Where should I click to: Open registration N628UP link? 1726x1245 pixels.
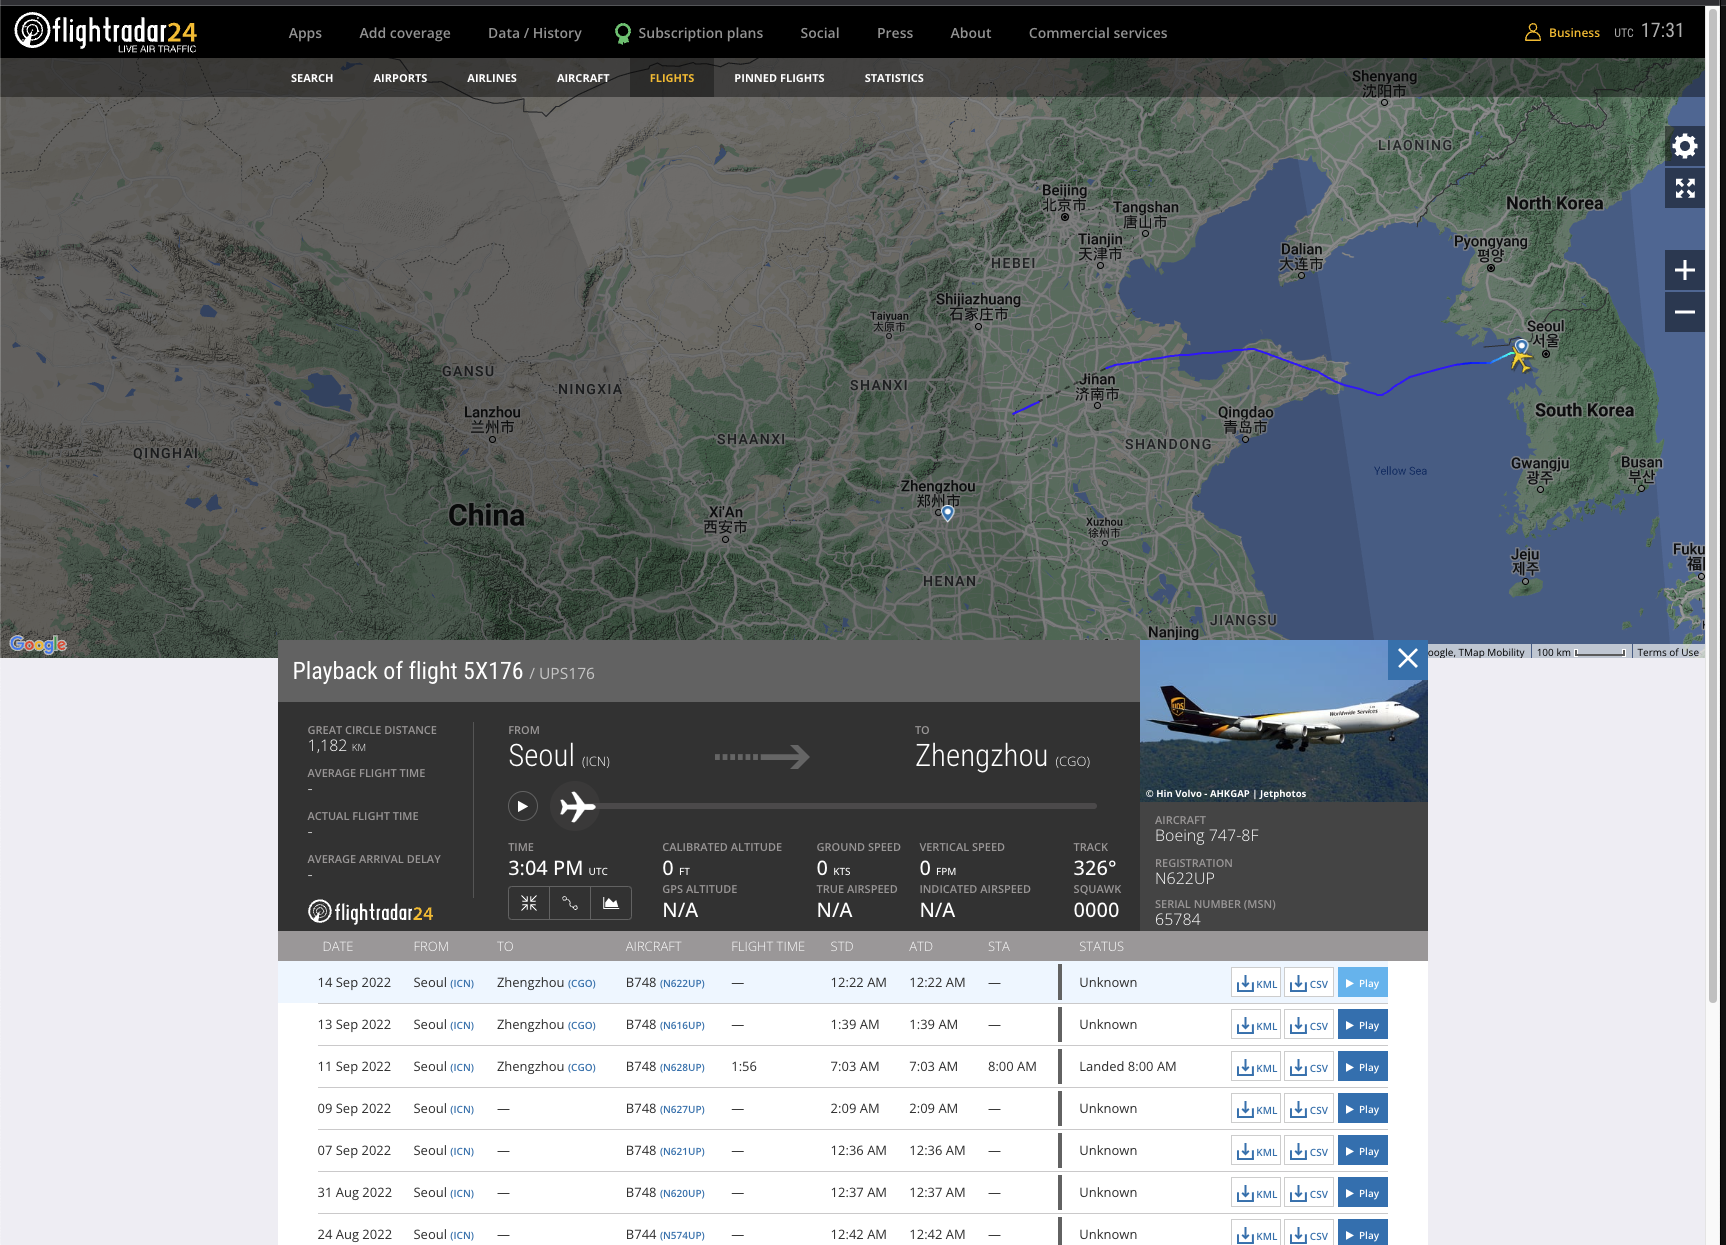682,1068
